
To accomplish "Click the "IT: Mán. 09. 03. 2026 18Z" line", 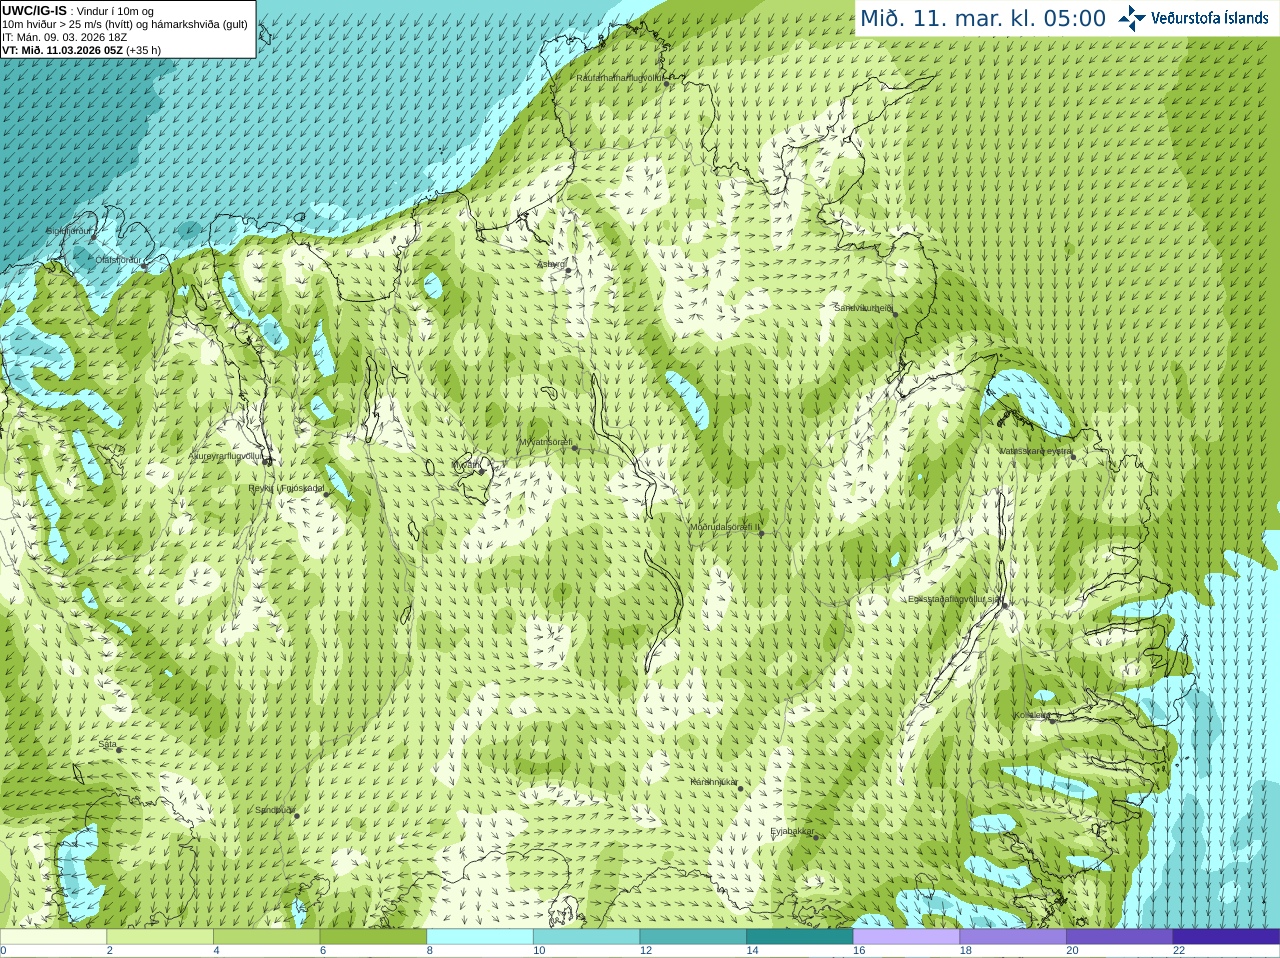I will tap(65, 37).
